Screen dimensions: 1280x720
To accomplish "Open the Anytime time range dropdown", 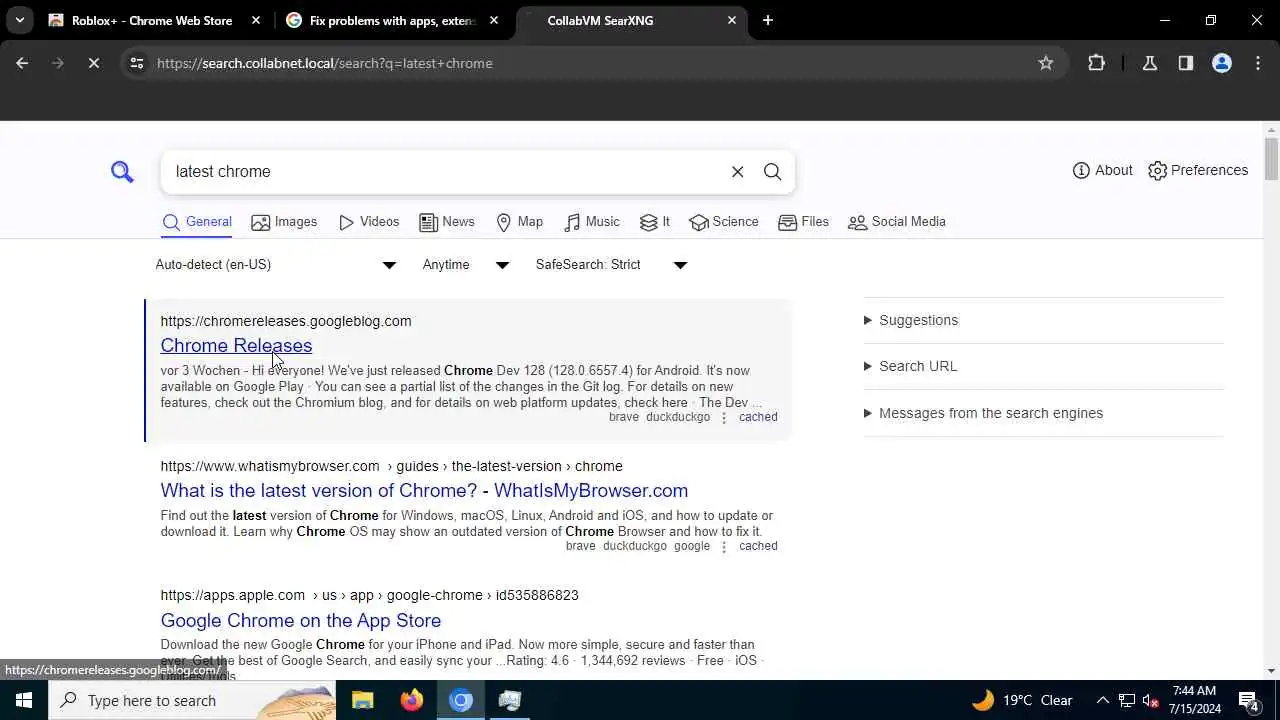I will 466,265.
